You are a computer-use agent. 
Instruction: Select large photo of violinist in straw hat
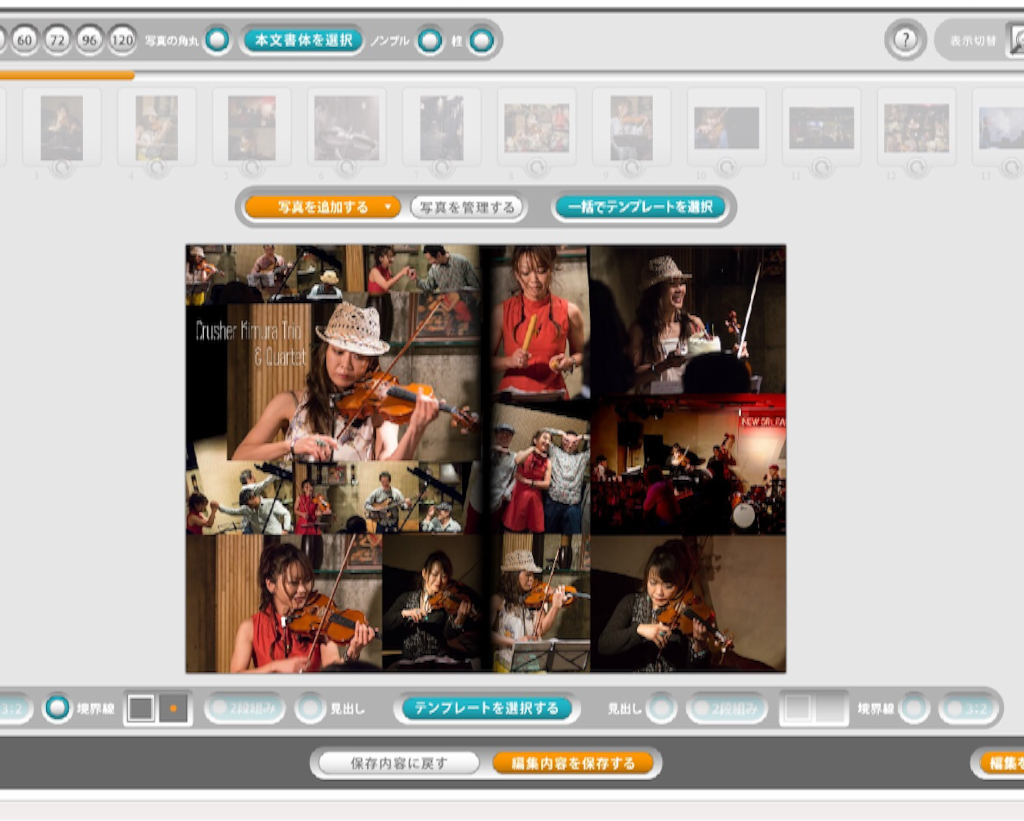[x=353, y=381]
